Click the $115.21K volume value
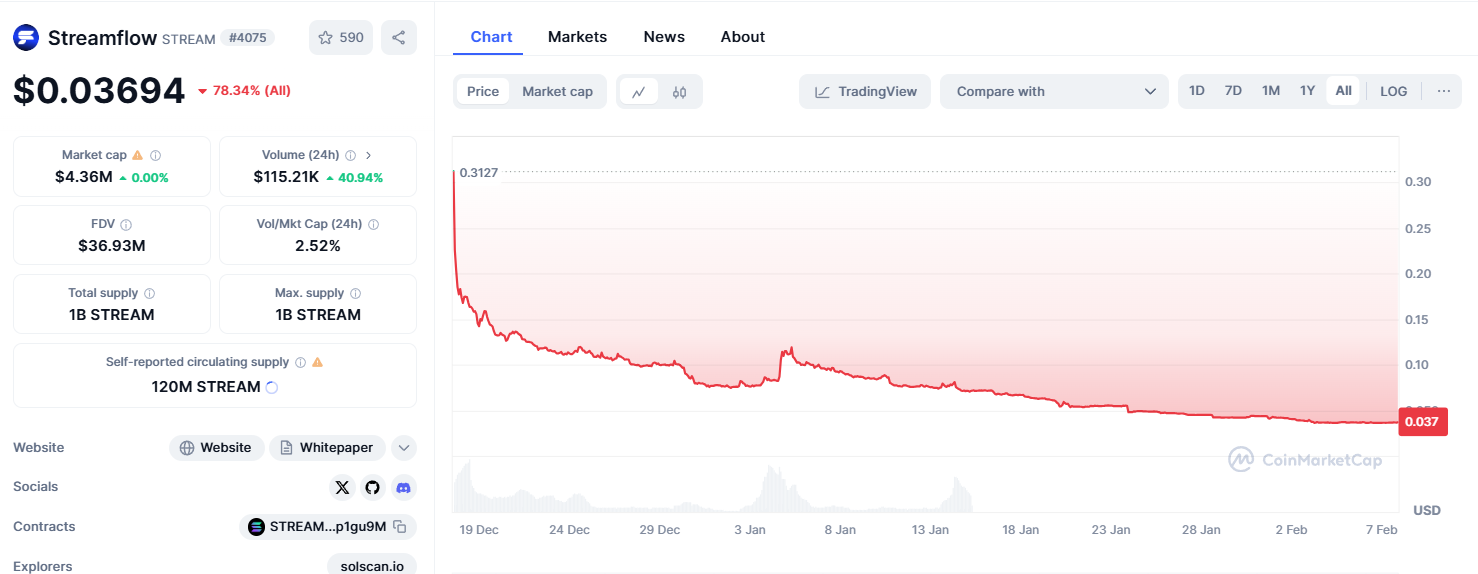Screen dimensions: 1478x574 pos(286,177)
